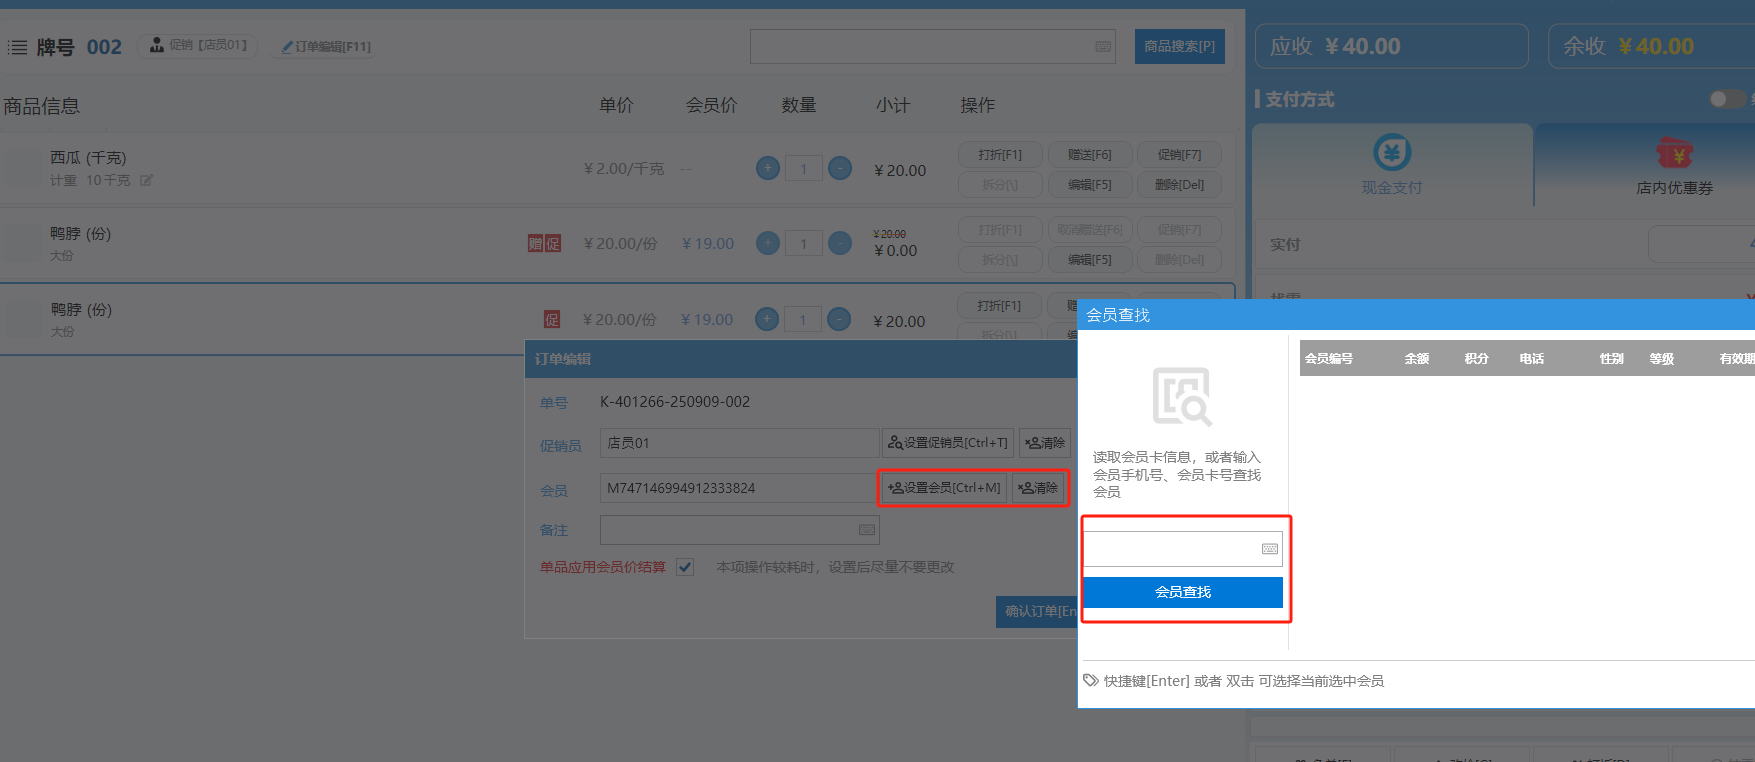Click the blue 会员查找 button
Screen dimensions: 1755x762
(x=1182, y=592)
